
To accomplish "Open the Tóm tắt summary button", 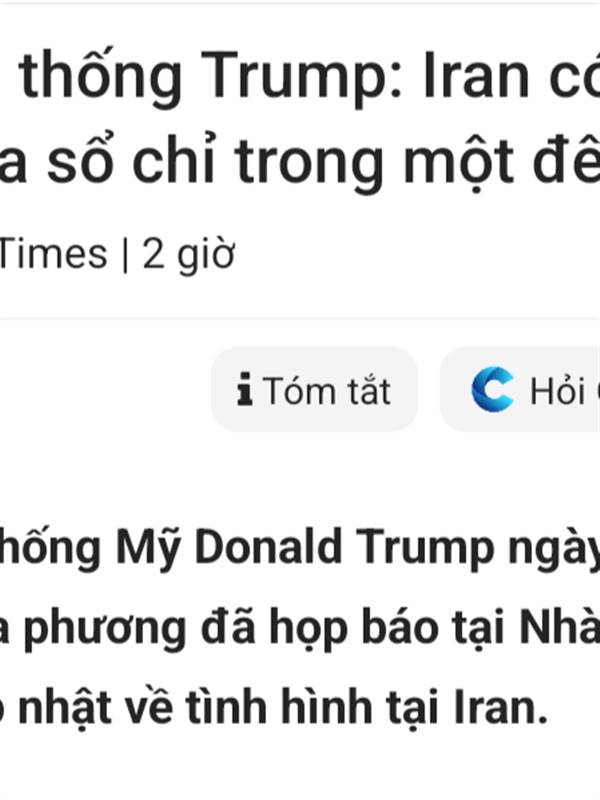I will point(314,389).
